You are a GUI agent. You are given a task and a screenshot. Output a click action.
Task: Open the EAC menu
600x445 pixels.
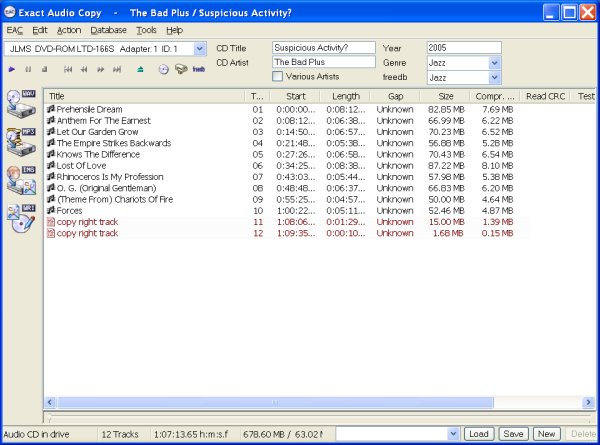(15, 30)
